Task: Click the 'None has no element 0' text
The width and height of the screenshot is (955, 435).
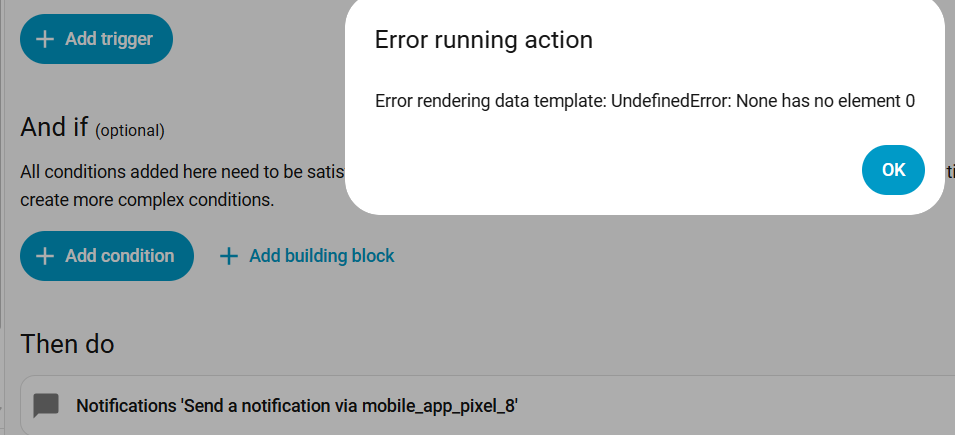Action: point(825,101)
